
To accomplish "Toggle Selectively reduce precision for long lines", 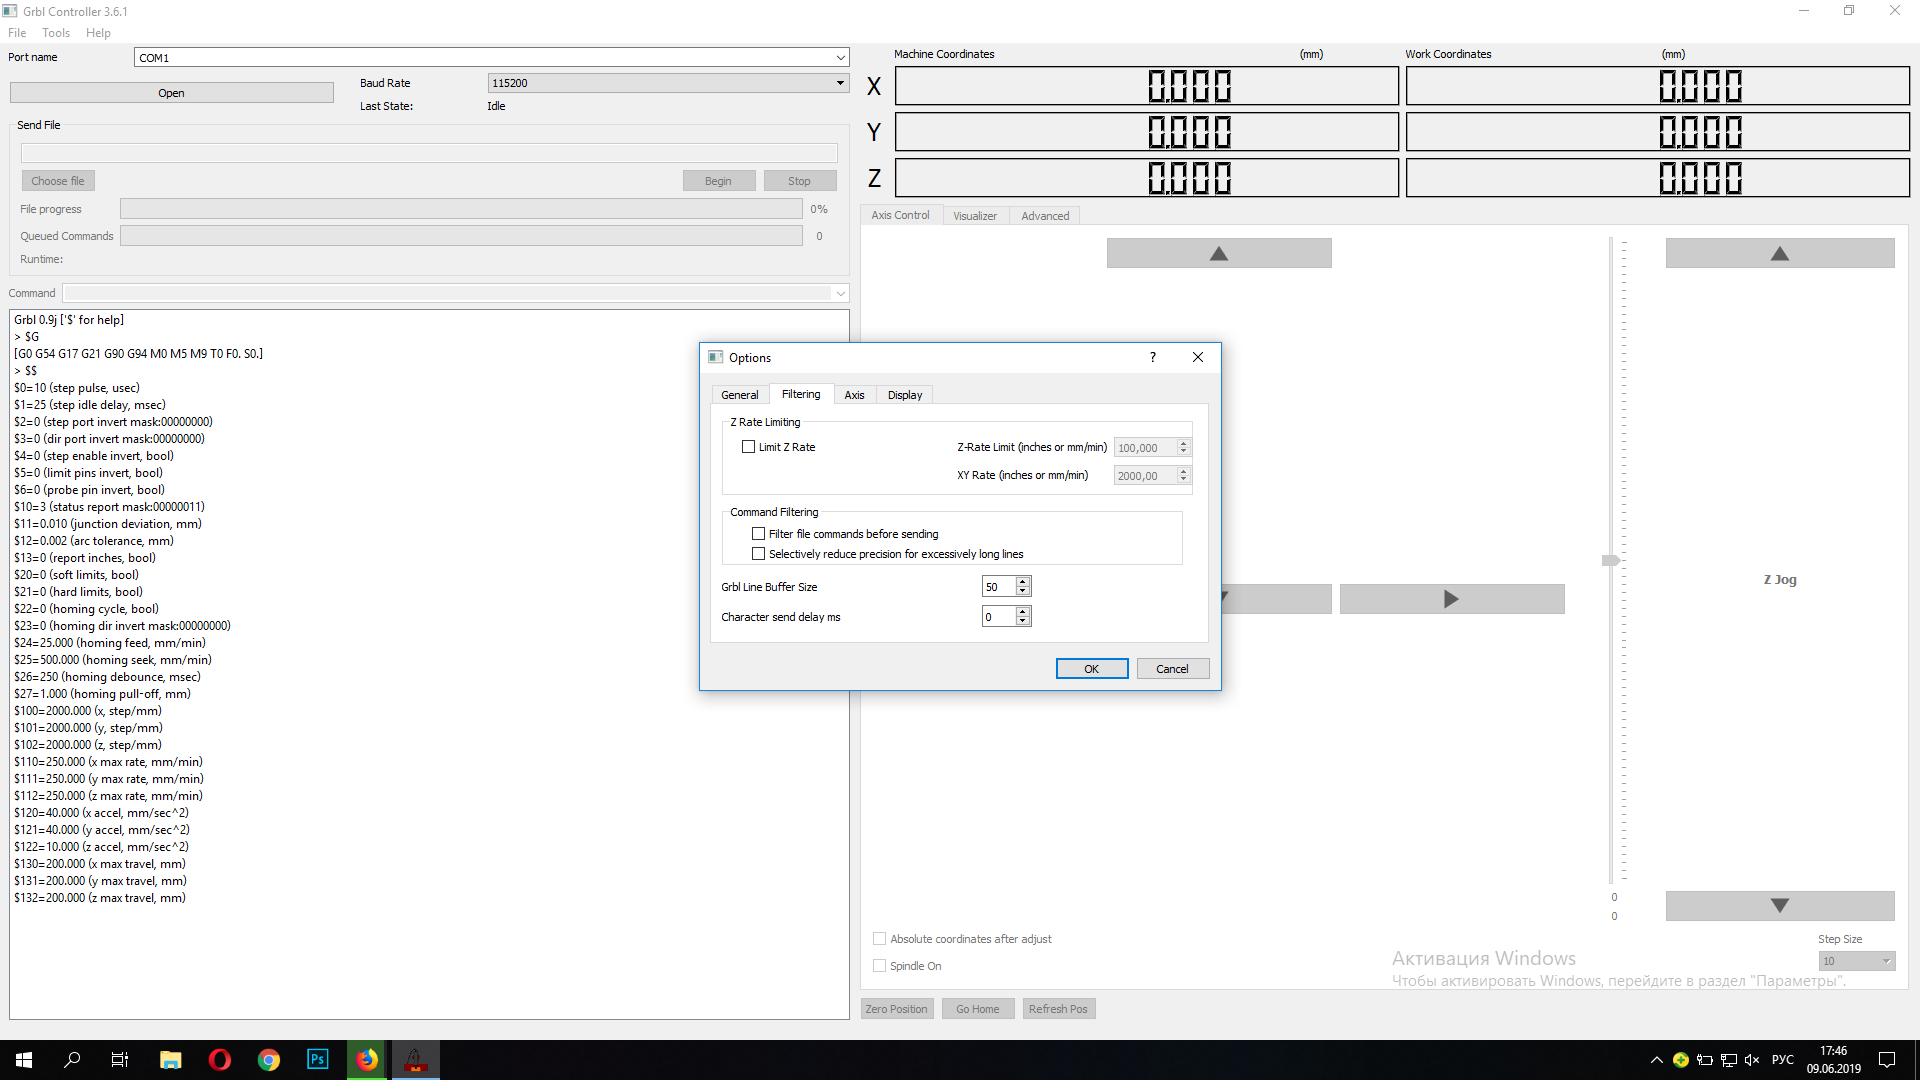I will [758, 554].
